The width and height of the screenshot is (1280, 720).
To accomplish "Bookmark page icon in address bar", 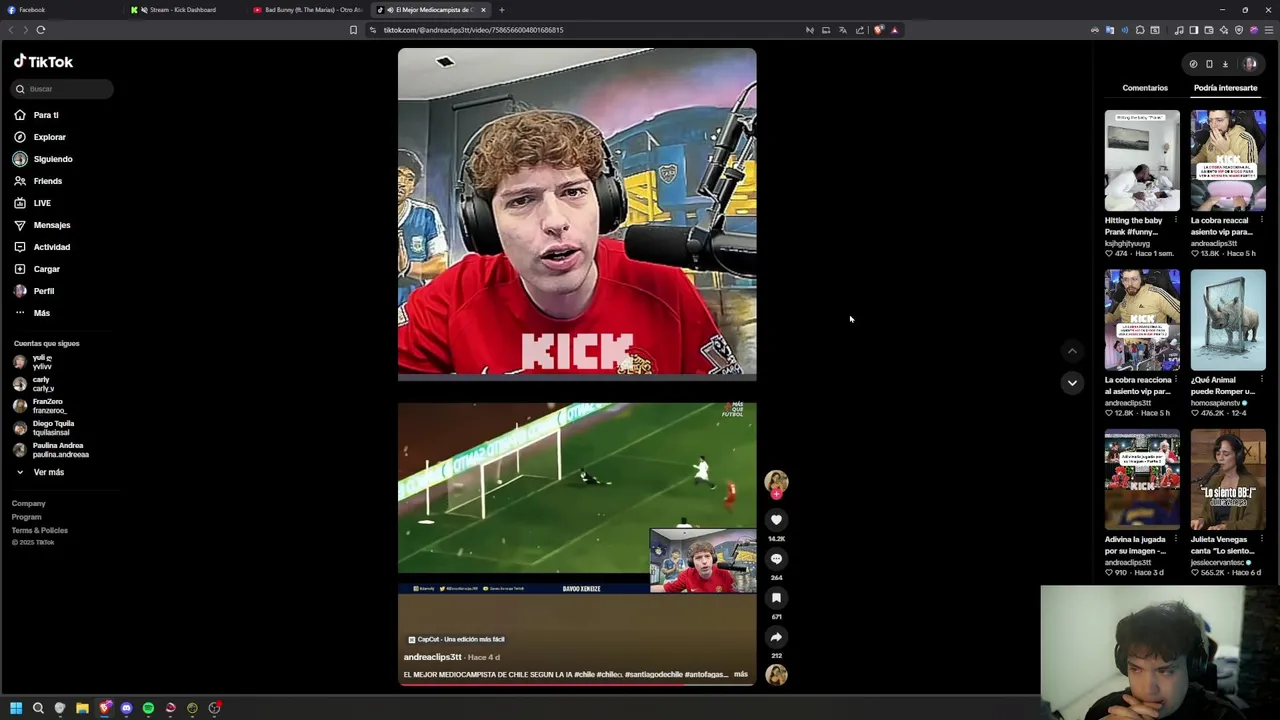I will (353, 30).
